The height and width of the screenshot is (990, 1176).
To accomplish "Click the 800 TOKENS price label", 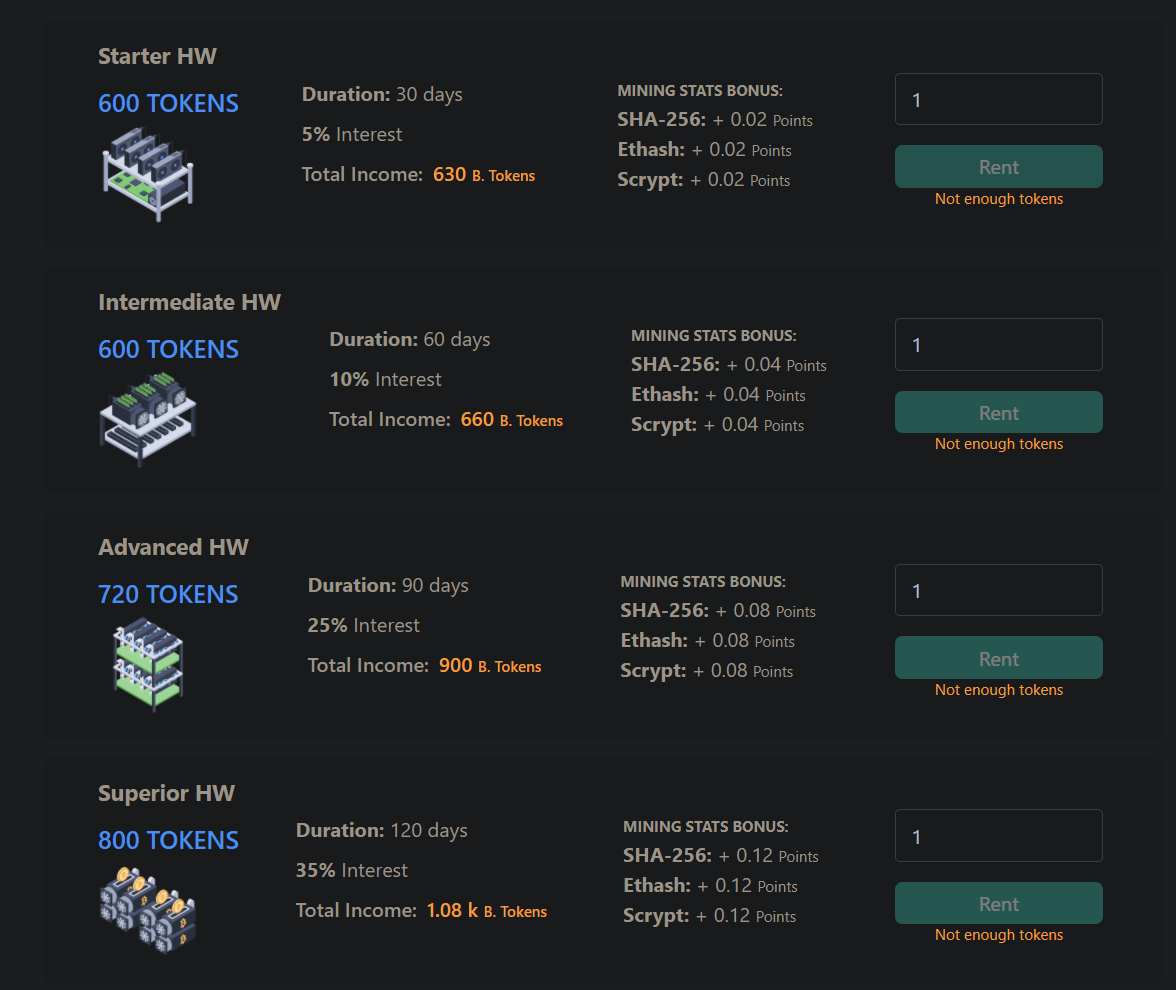I will (168, 841).
